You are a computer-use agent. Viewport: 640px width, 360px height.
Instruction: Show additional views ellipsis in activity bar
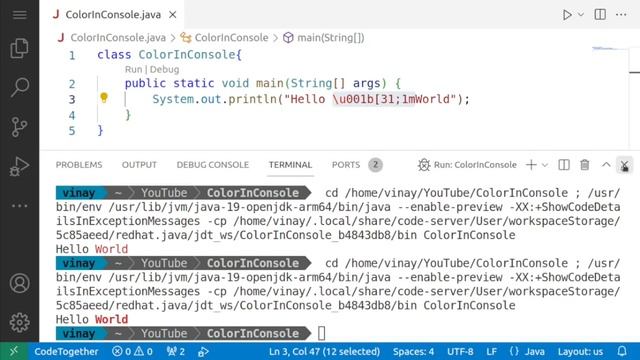tap(19, 206)
